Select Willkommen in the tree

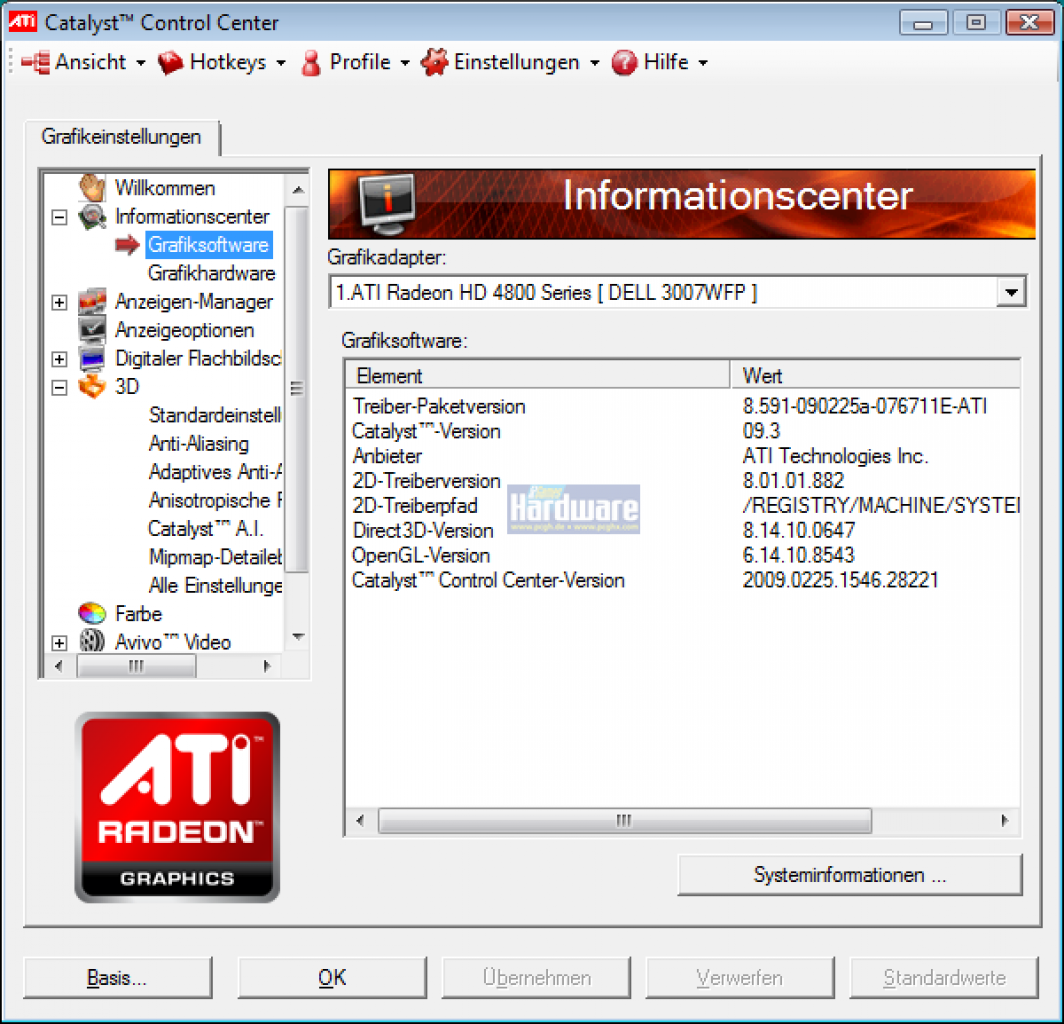[165, 188]
